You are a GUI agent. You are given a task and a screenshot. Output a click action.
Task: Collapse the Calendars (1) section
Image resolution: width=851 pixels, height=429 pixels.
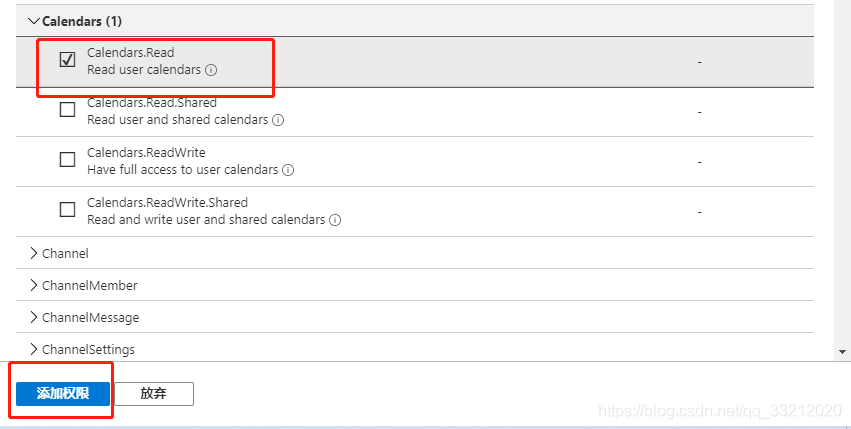click(34, 20)
